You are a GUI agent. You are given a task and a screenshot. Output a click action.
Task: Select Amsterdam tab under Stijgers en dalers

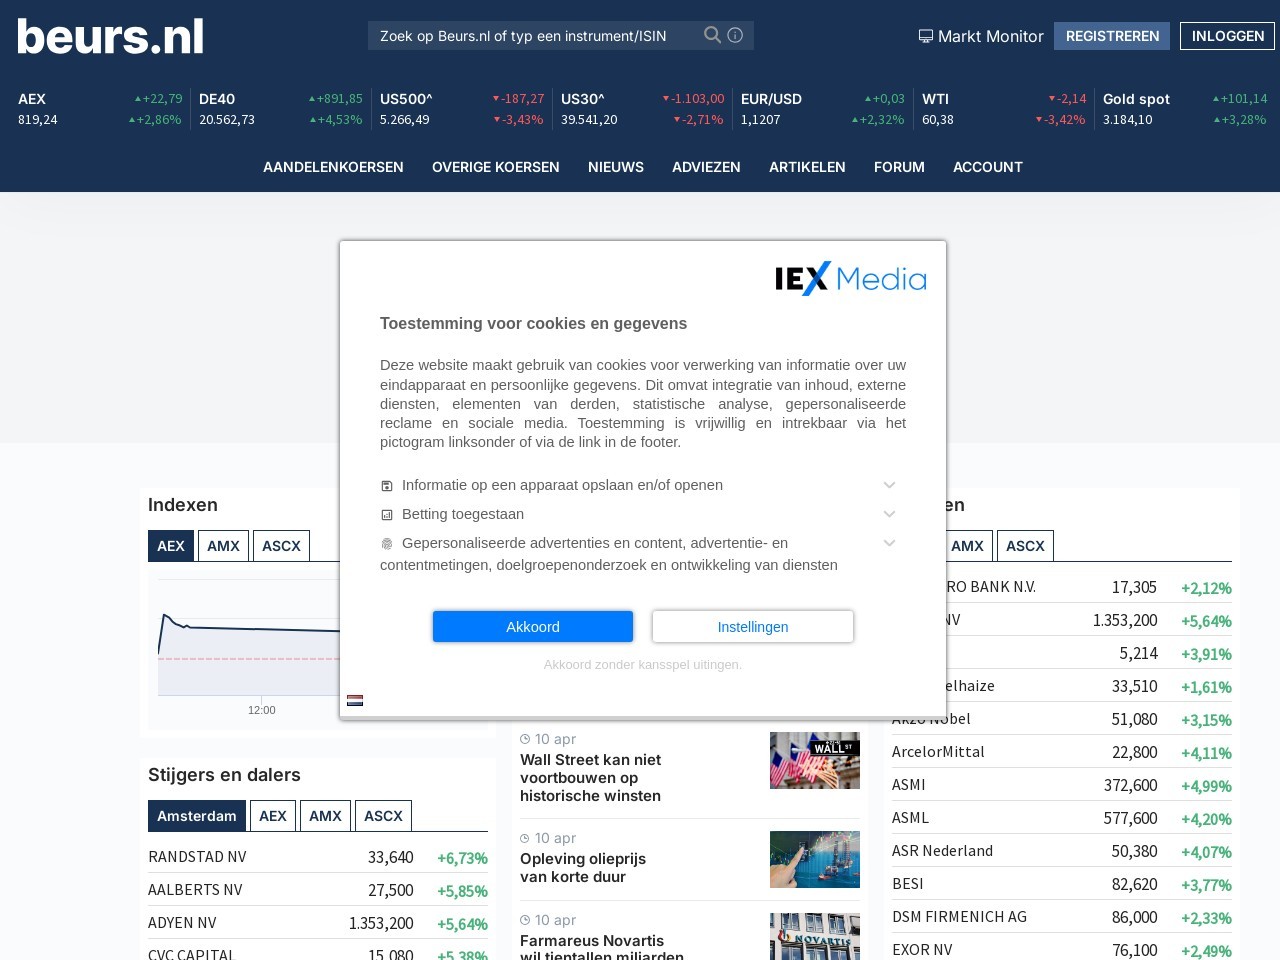(x=197, y=816)
